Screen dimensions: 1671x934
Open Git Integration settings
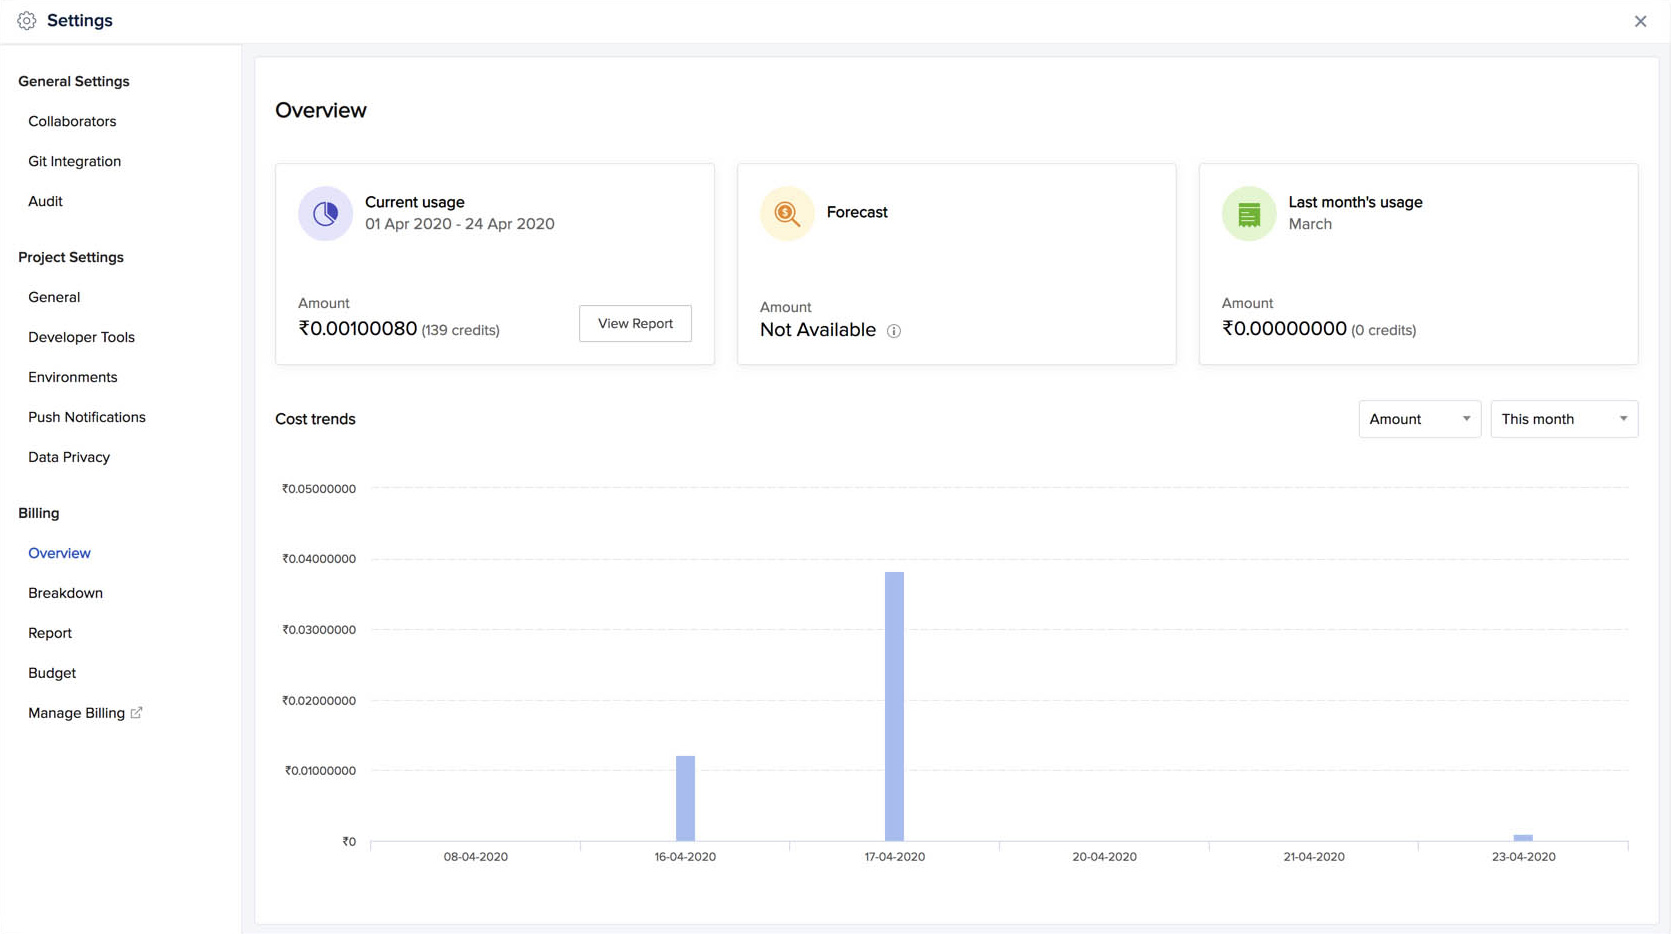pyautogui.click(x=73, y=161)
